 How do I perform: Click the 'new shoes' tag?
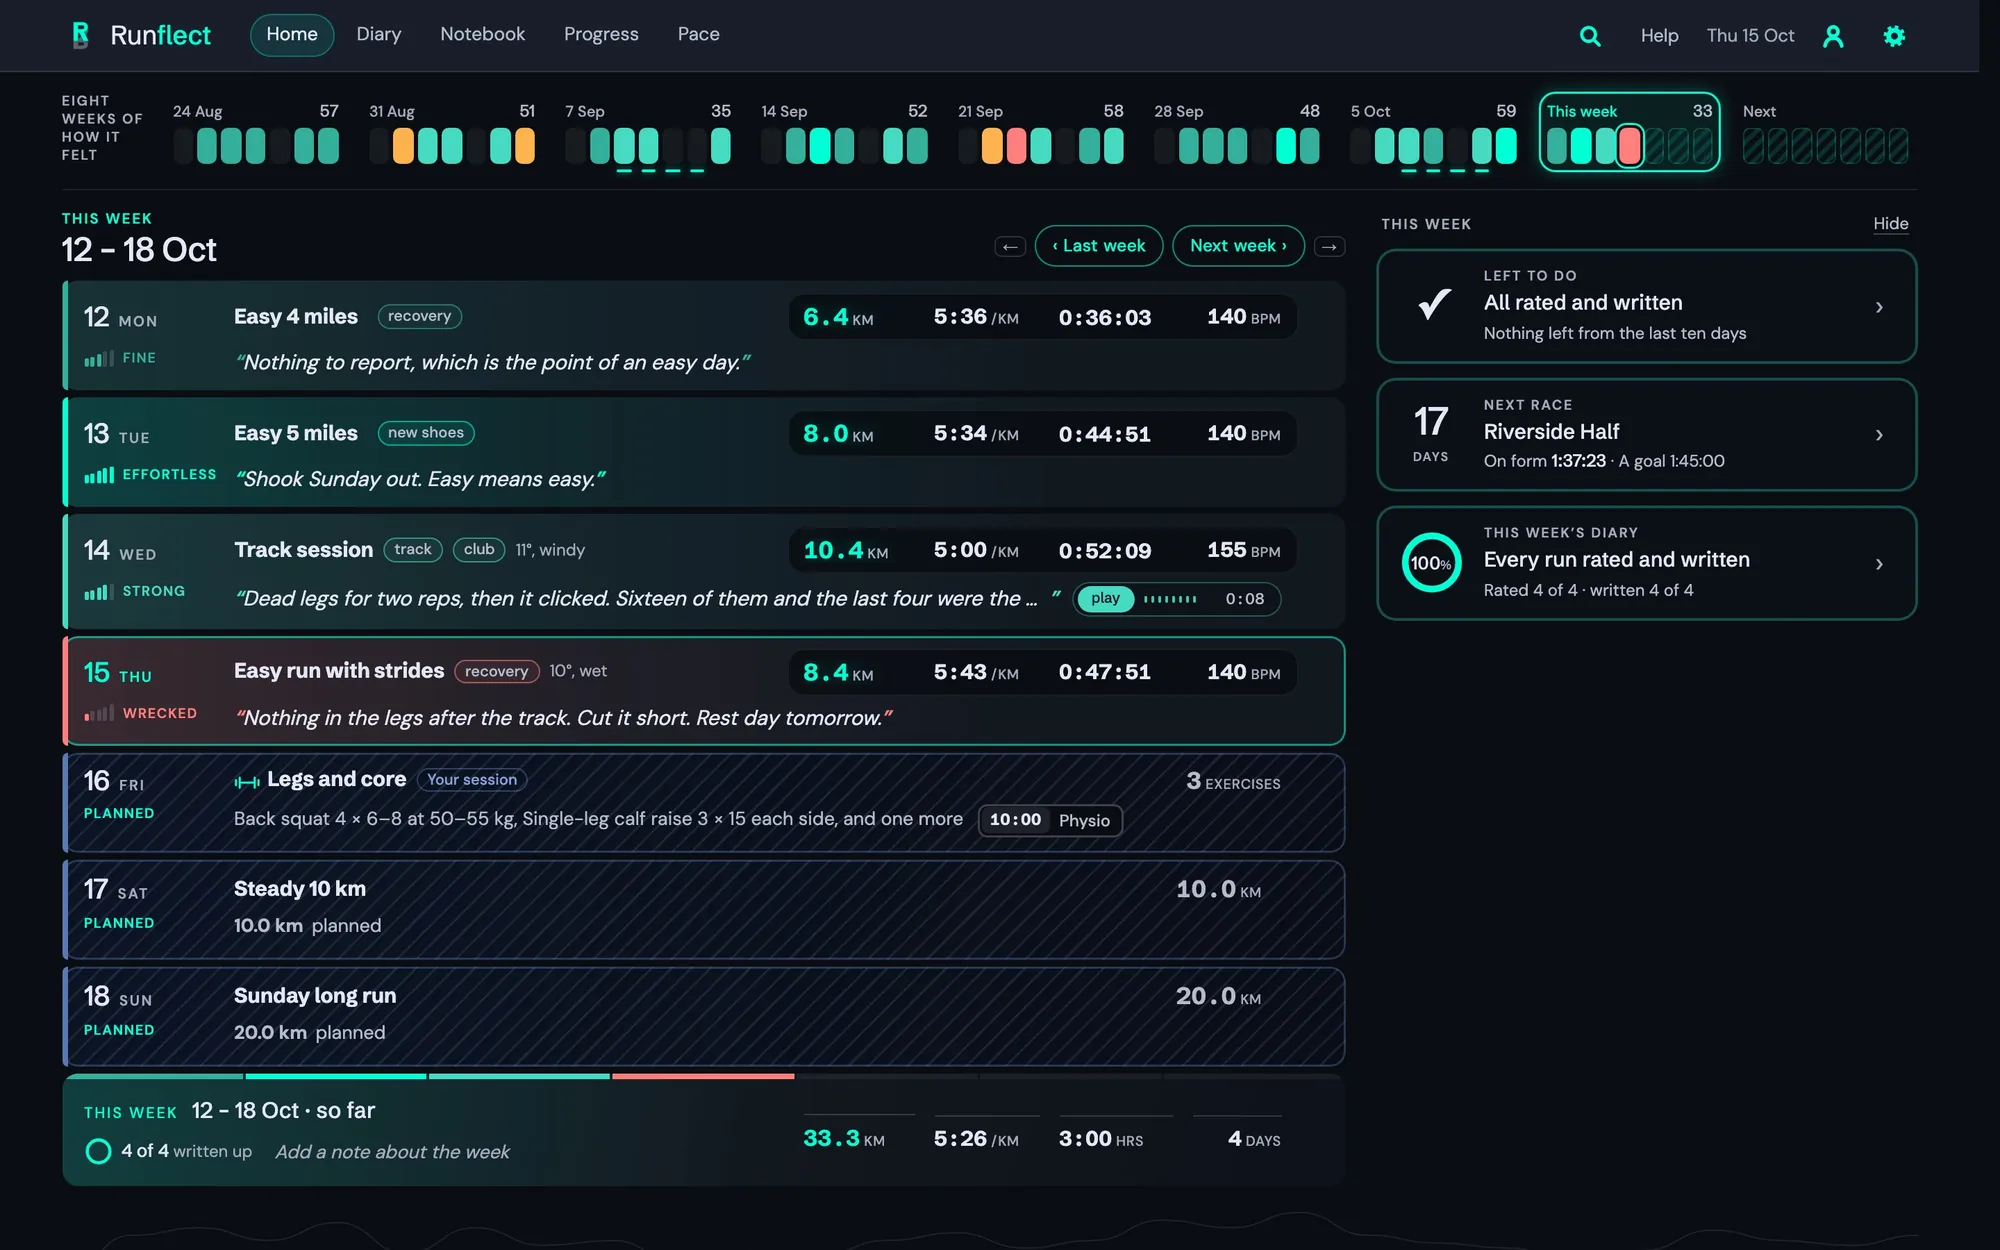point(426,433)
